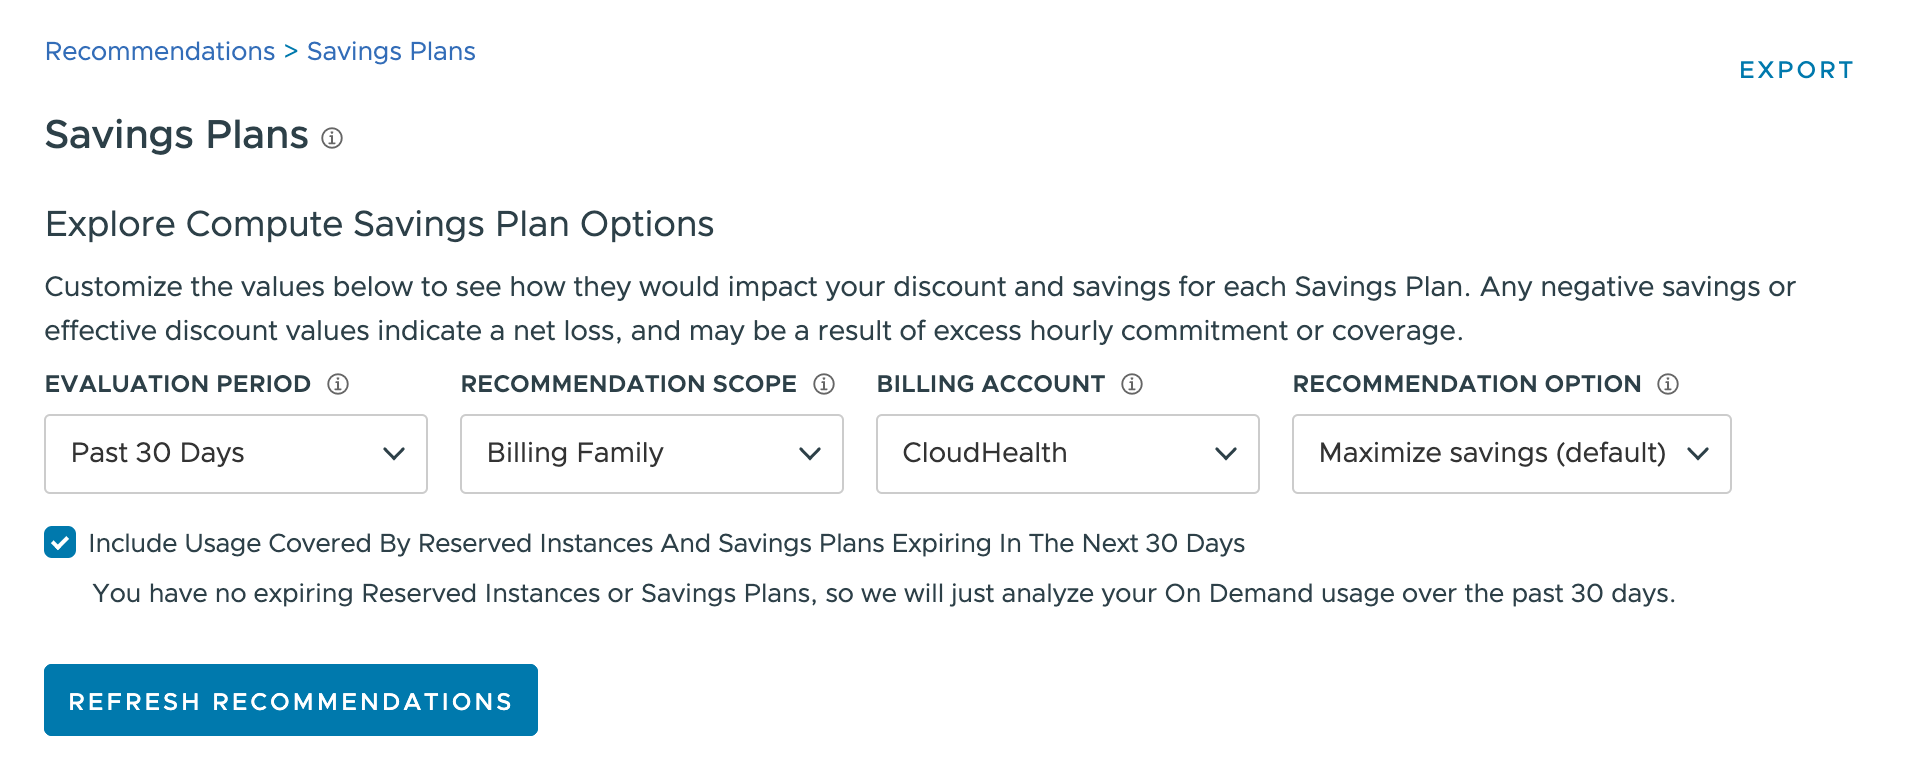Screen dimensions: 1912x770
Task: Open the Evaluation Period dropdown
Action: (x=235, y=454)
